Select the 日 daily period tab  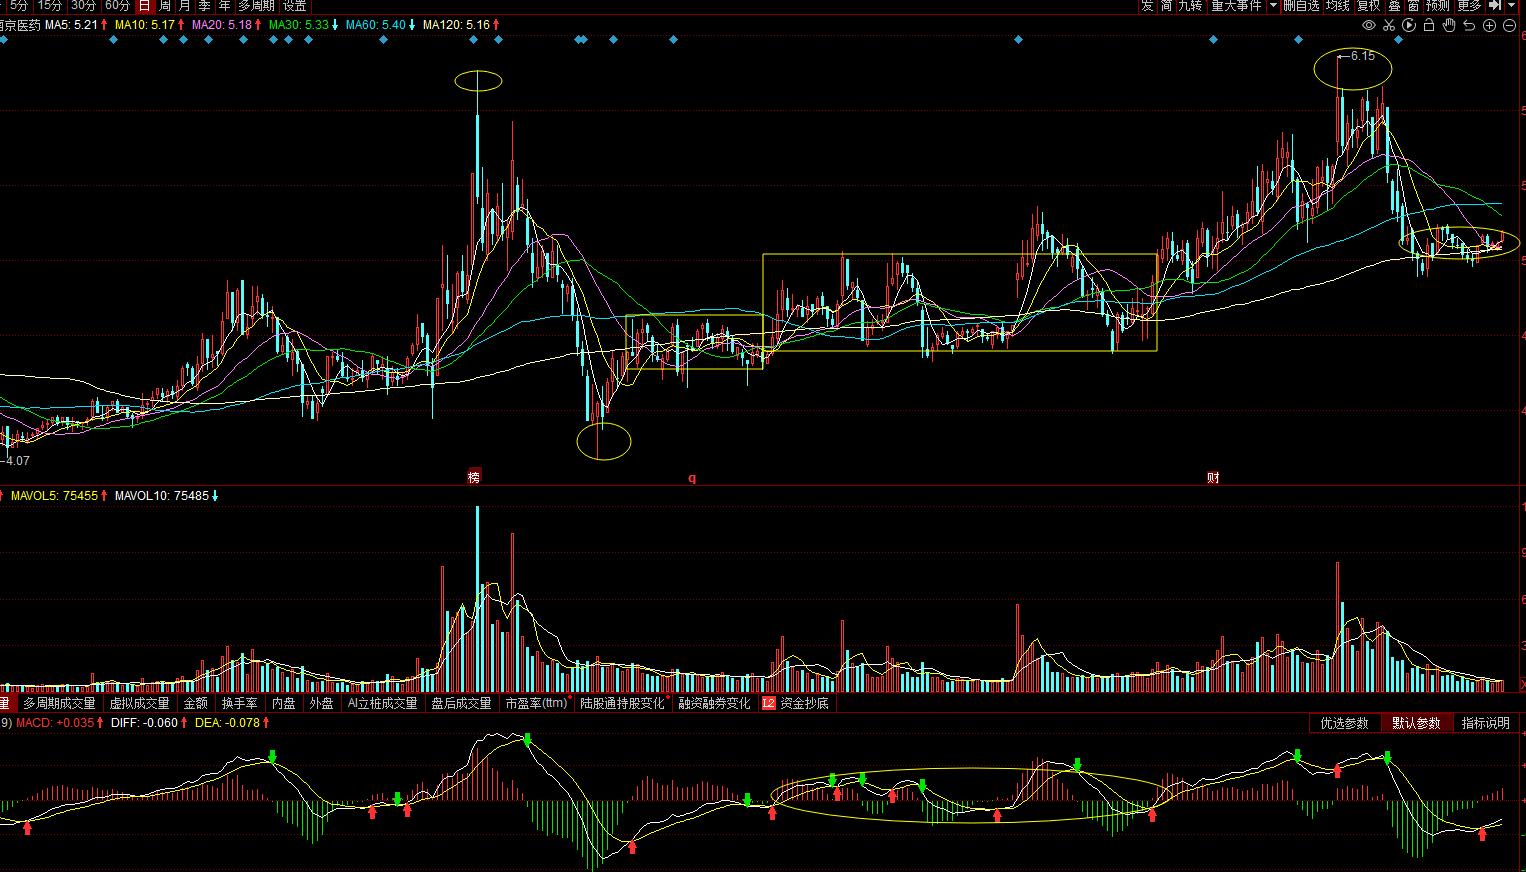tap(145, 6)
